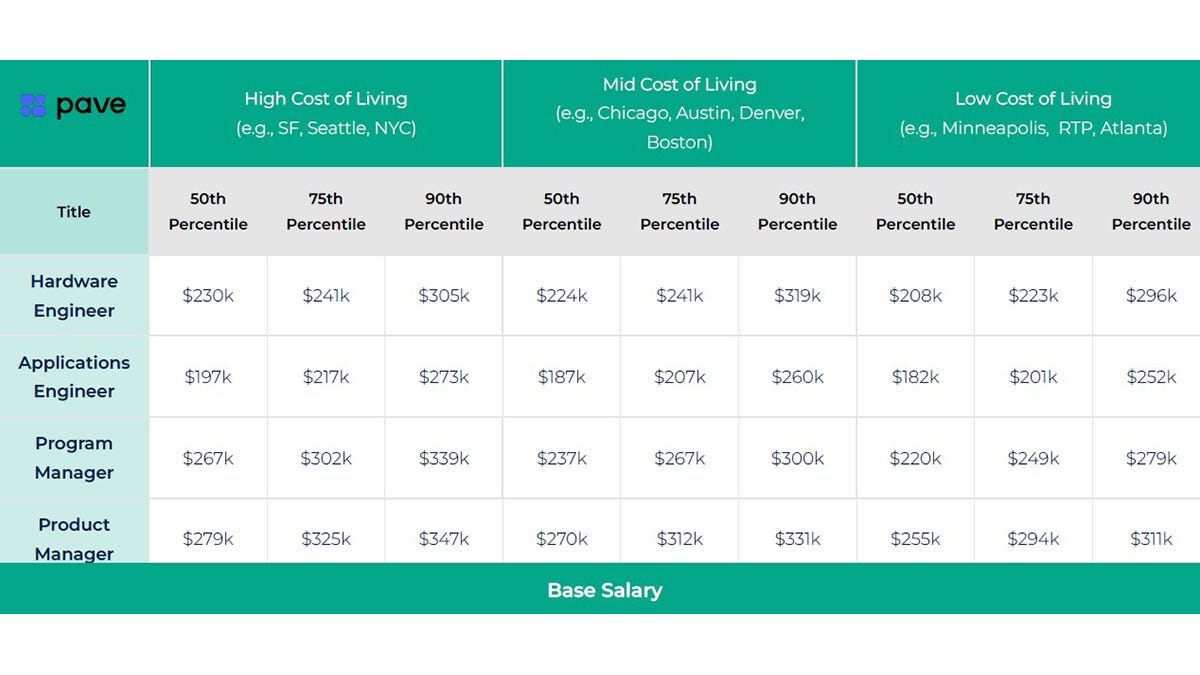The image size is (1200, 675).
Task: Click the 90th Percentile header under Mid Cost
Action: tap(797, 211)
